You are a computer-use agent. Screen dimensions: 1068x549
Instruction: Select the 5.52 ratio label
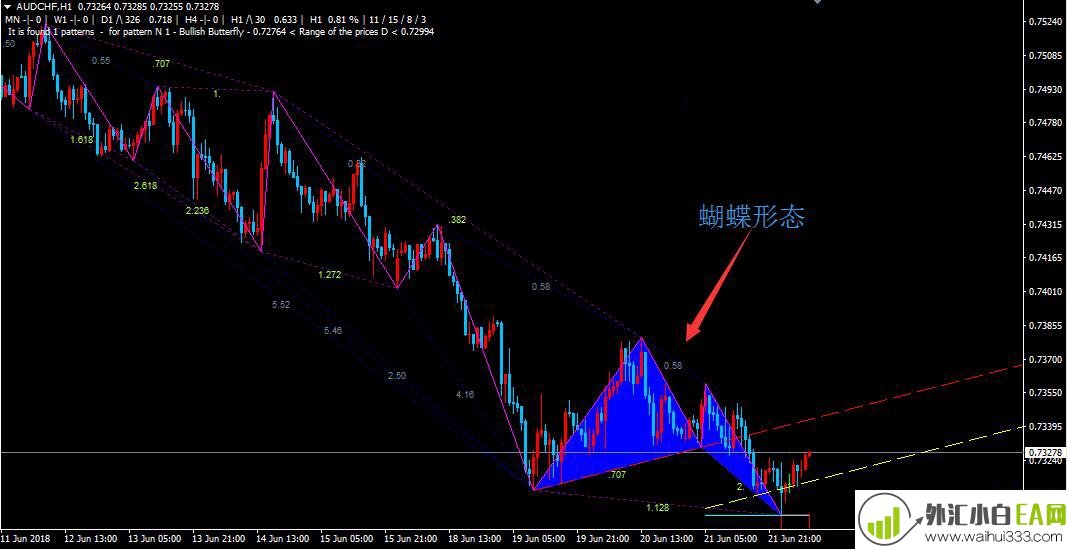coord(281,304)
